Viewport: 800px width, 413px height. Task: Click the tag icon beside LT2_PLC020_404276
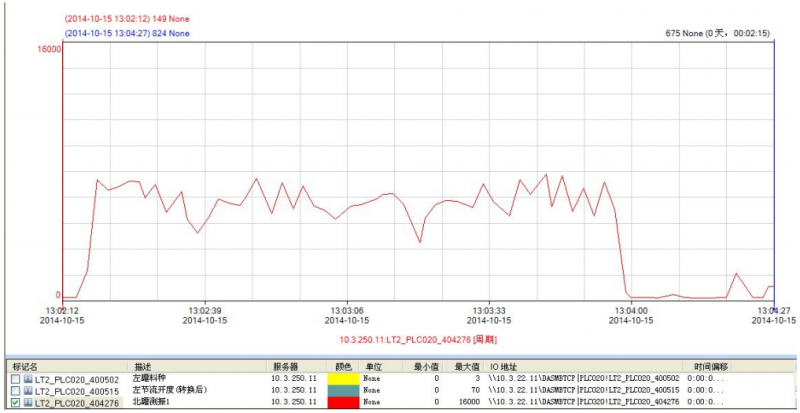pos(28,402)
